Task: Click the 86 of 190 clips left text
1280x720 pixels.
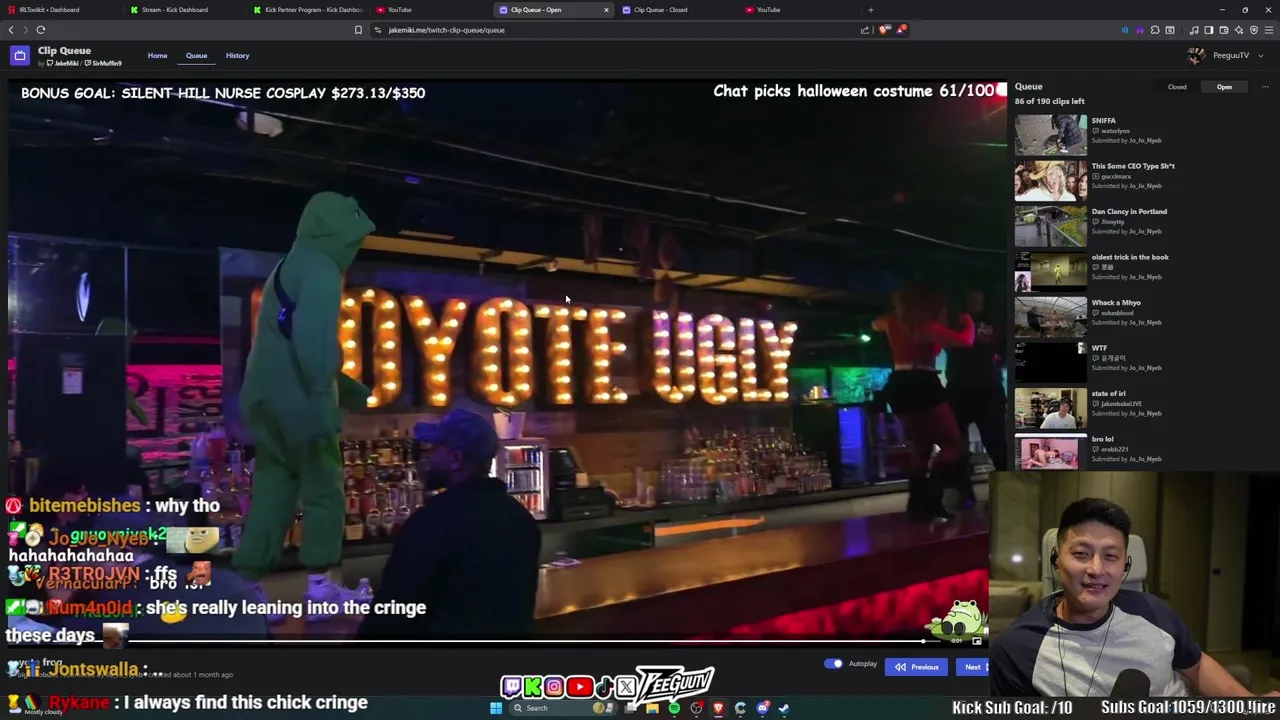Action: pyautogui.click(x=1049, y=101)
